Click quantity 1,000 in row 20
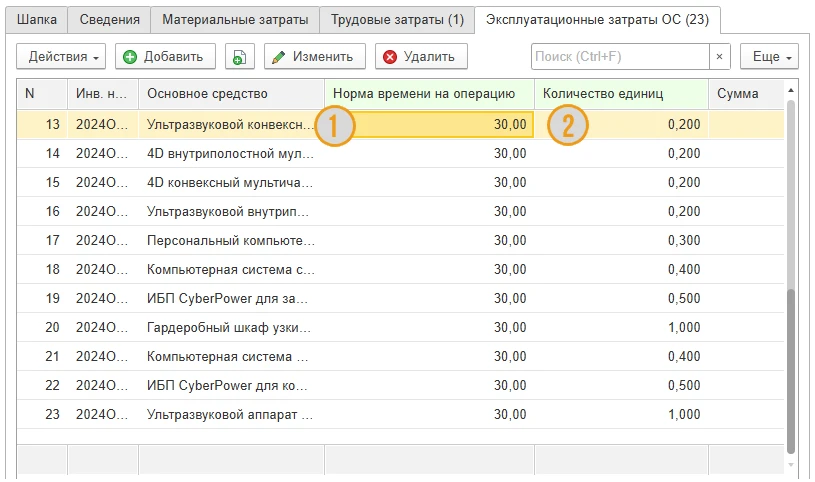Viewport: 815px width, 482px height. click(621, 328)
